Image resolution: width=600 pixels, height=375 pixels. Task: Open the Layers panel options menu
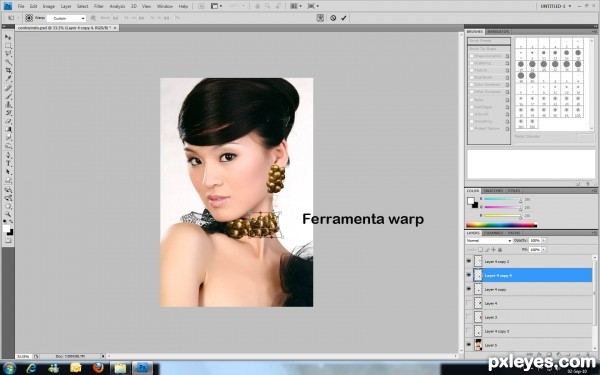coord(595,233)
